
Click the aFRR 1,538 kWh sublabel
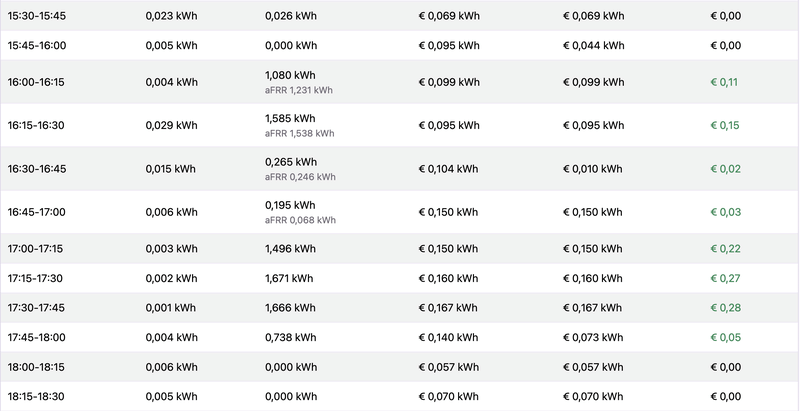pyautogui.click(x=299, y=134)
